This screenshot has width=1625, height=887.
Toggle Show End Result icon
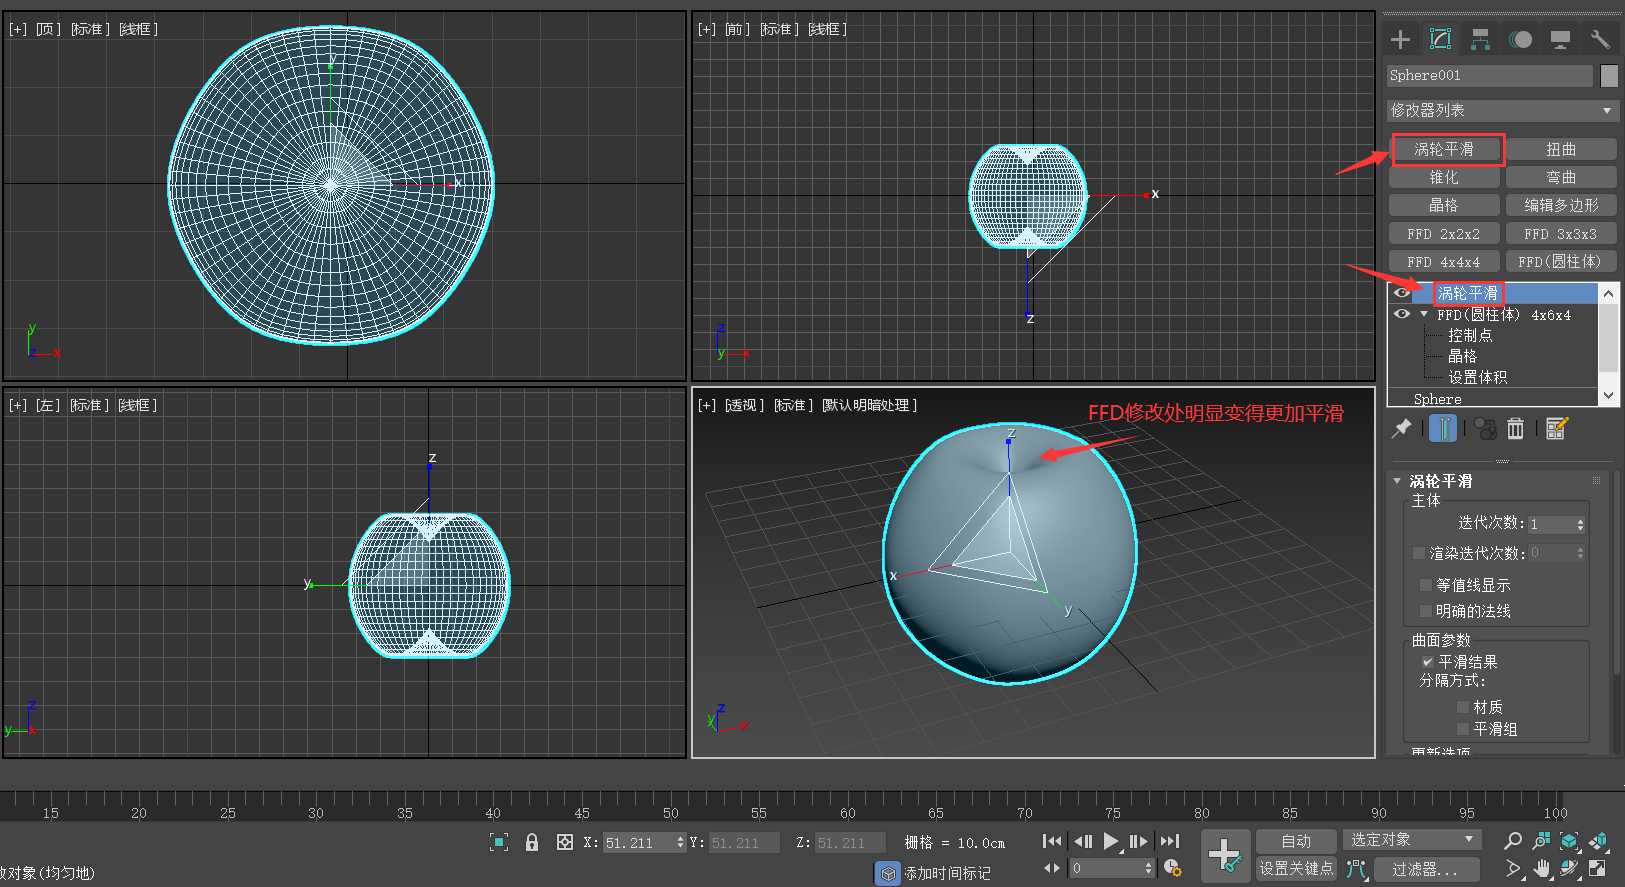1443,428
